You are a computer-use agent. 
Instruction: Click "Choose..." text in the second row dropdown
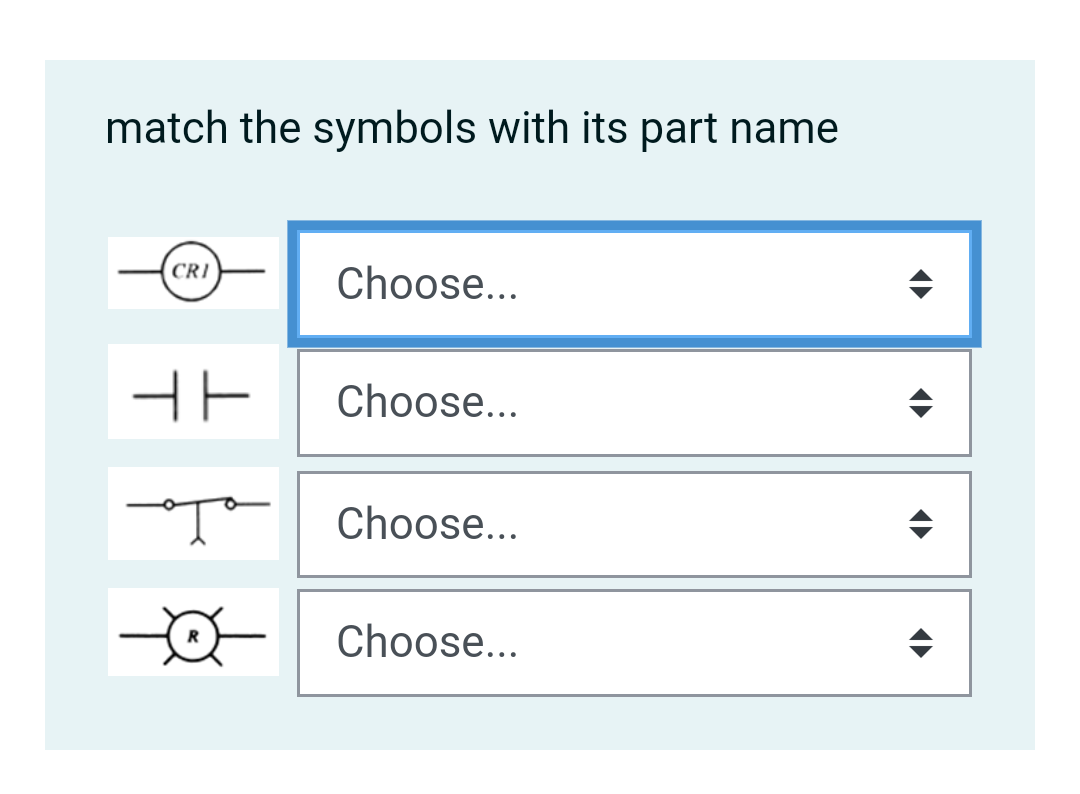coord(427,403)
